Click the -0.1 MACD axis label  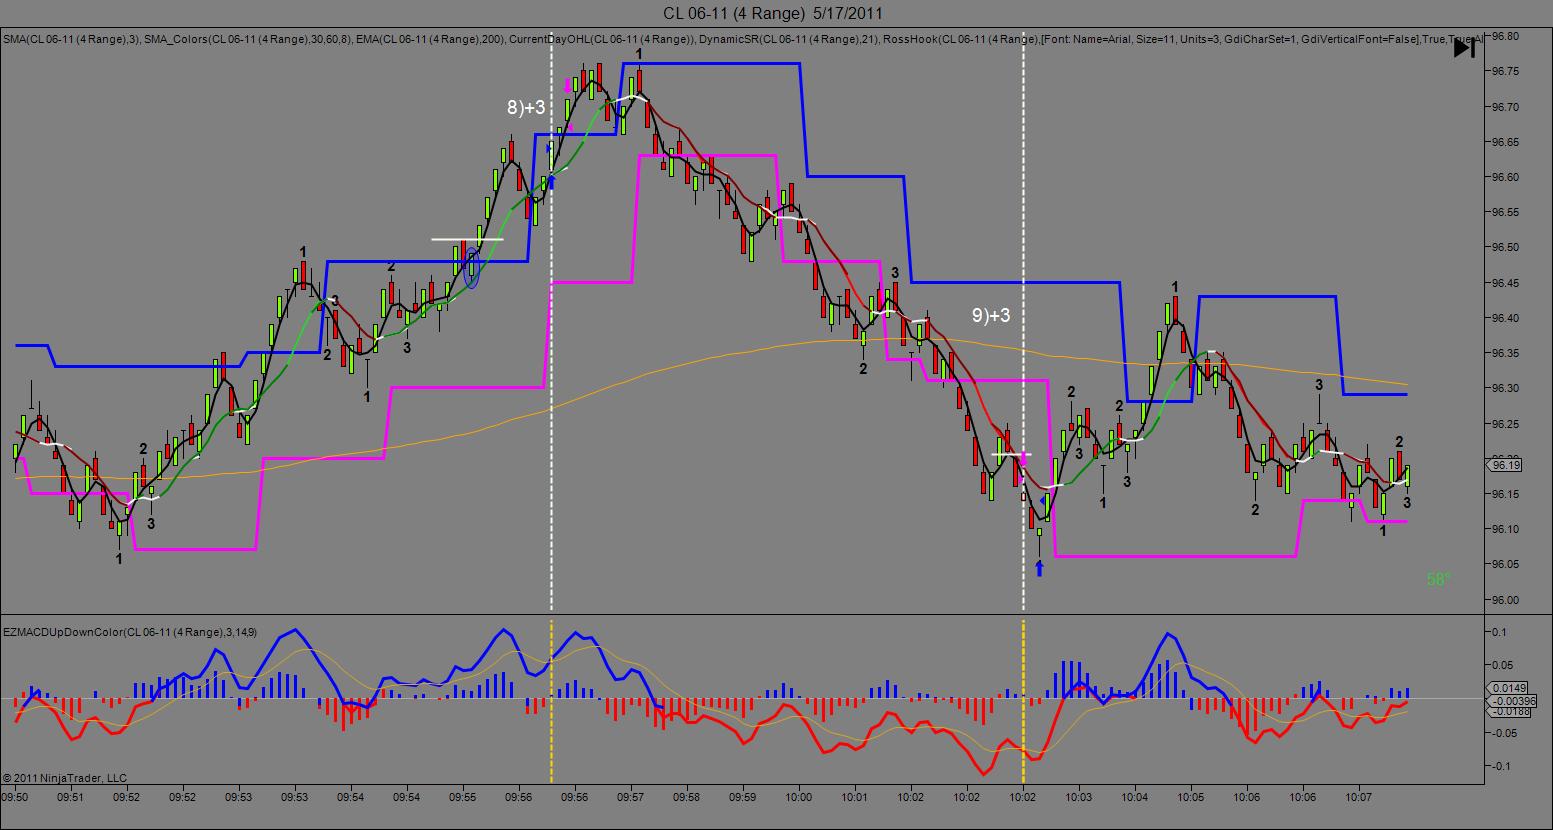pyautogui.click(x=1501, y=766)
